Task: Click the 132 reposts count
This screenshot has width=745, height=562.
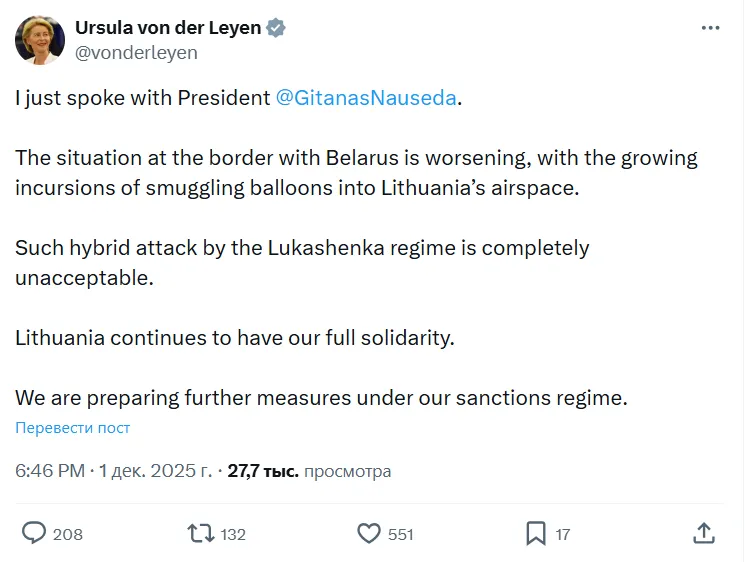Action: point(233,534)
